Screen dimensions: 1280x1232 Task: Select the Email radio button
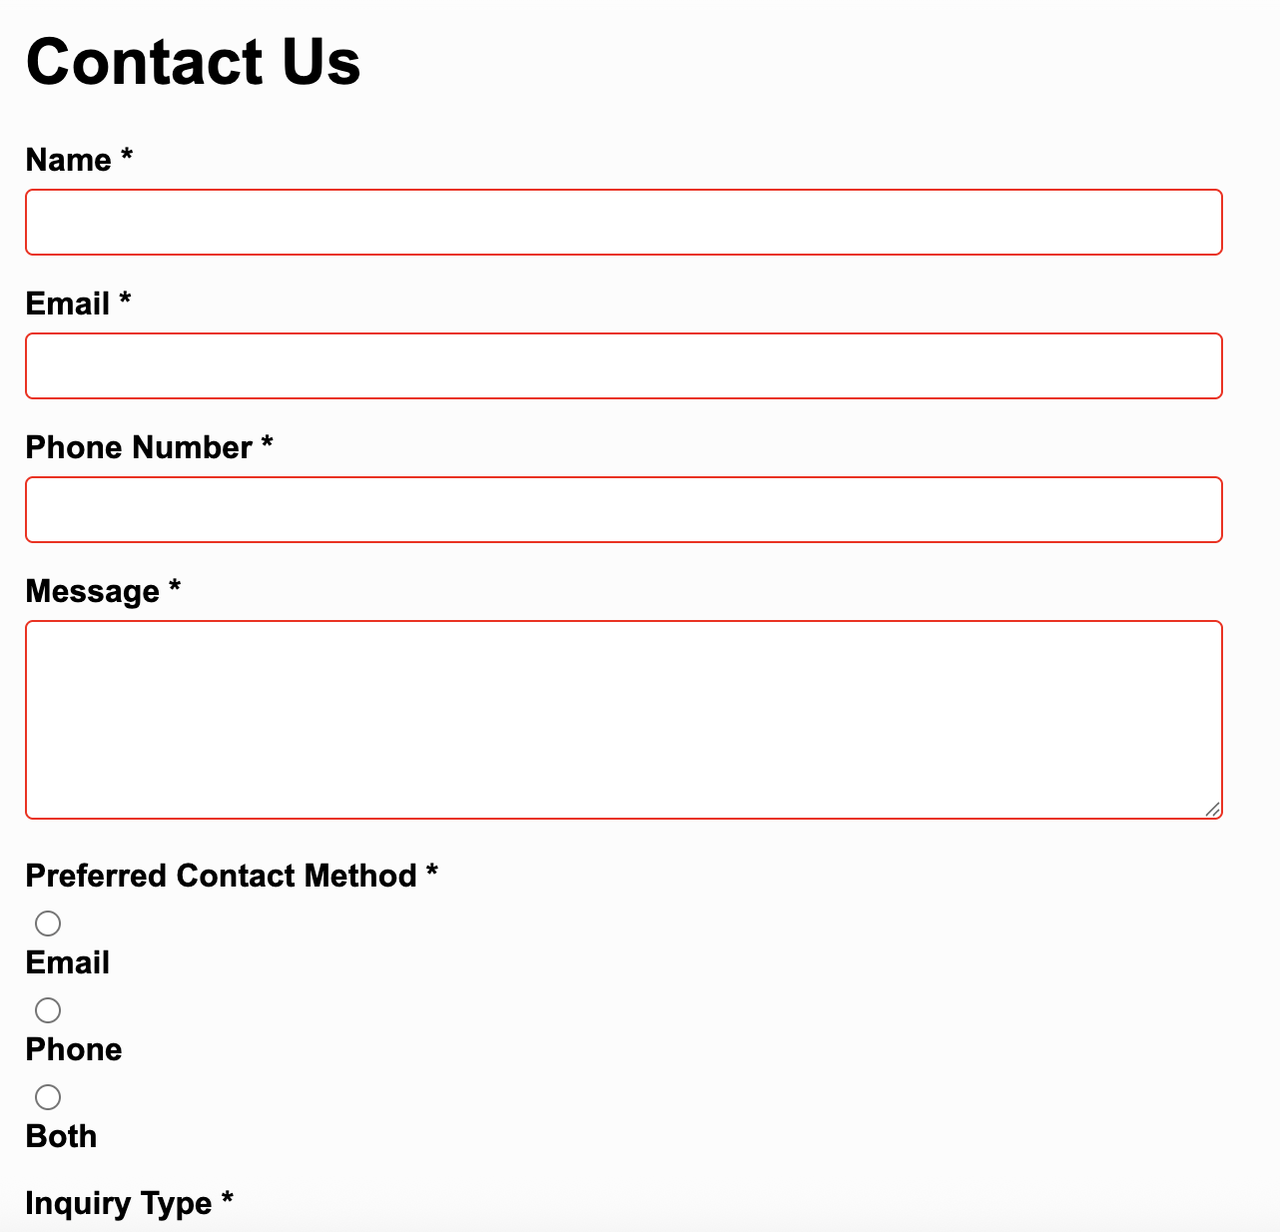[48, 923]
